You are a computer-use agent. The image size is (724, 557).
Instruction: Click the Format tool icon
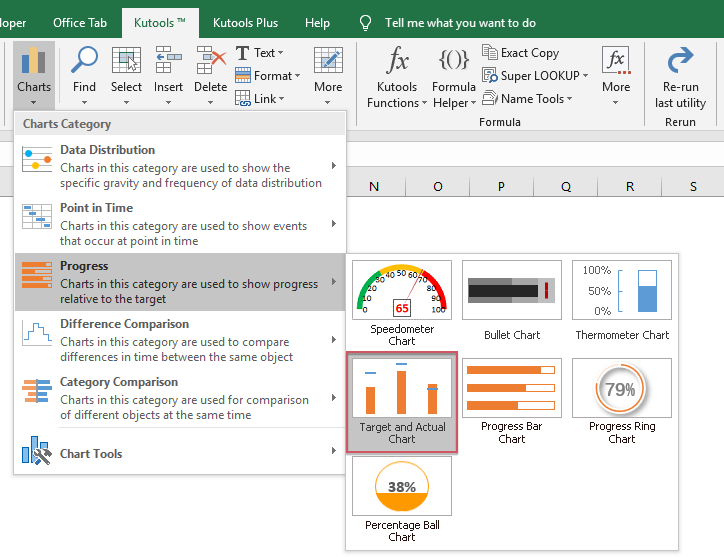[x=243, y=75]
